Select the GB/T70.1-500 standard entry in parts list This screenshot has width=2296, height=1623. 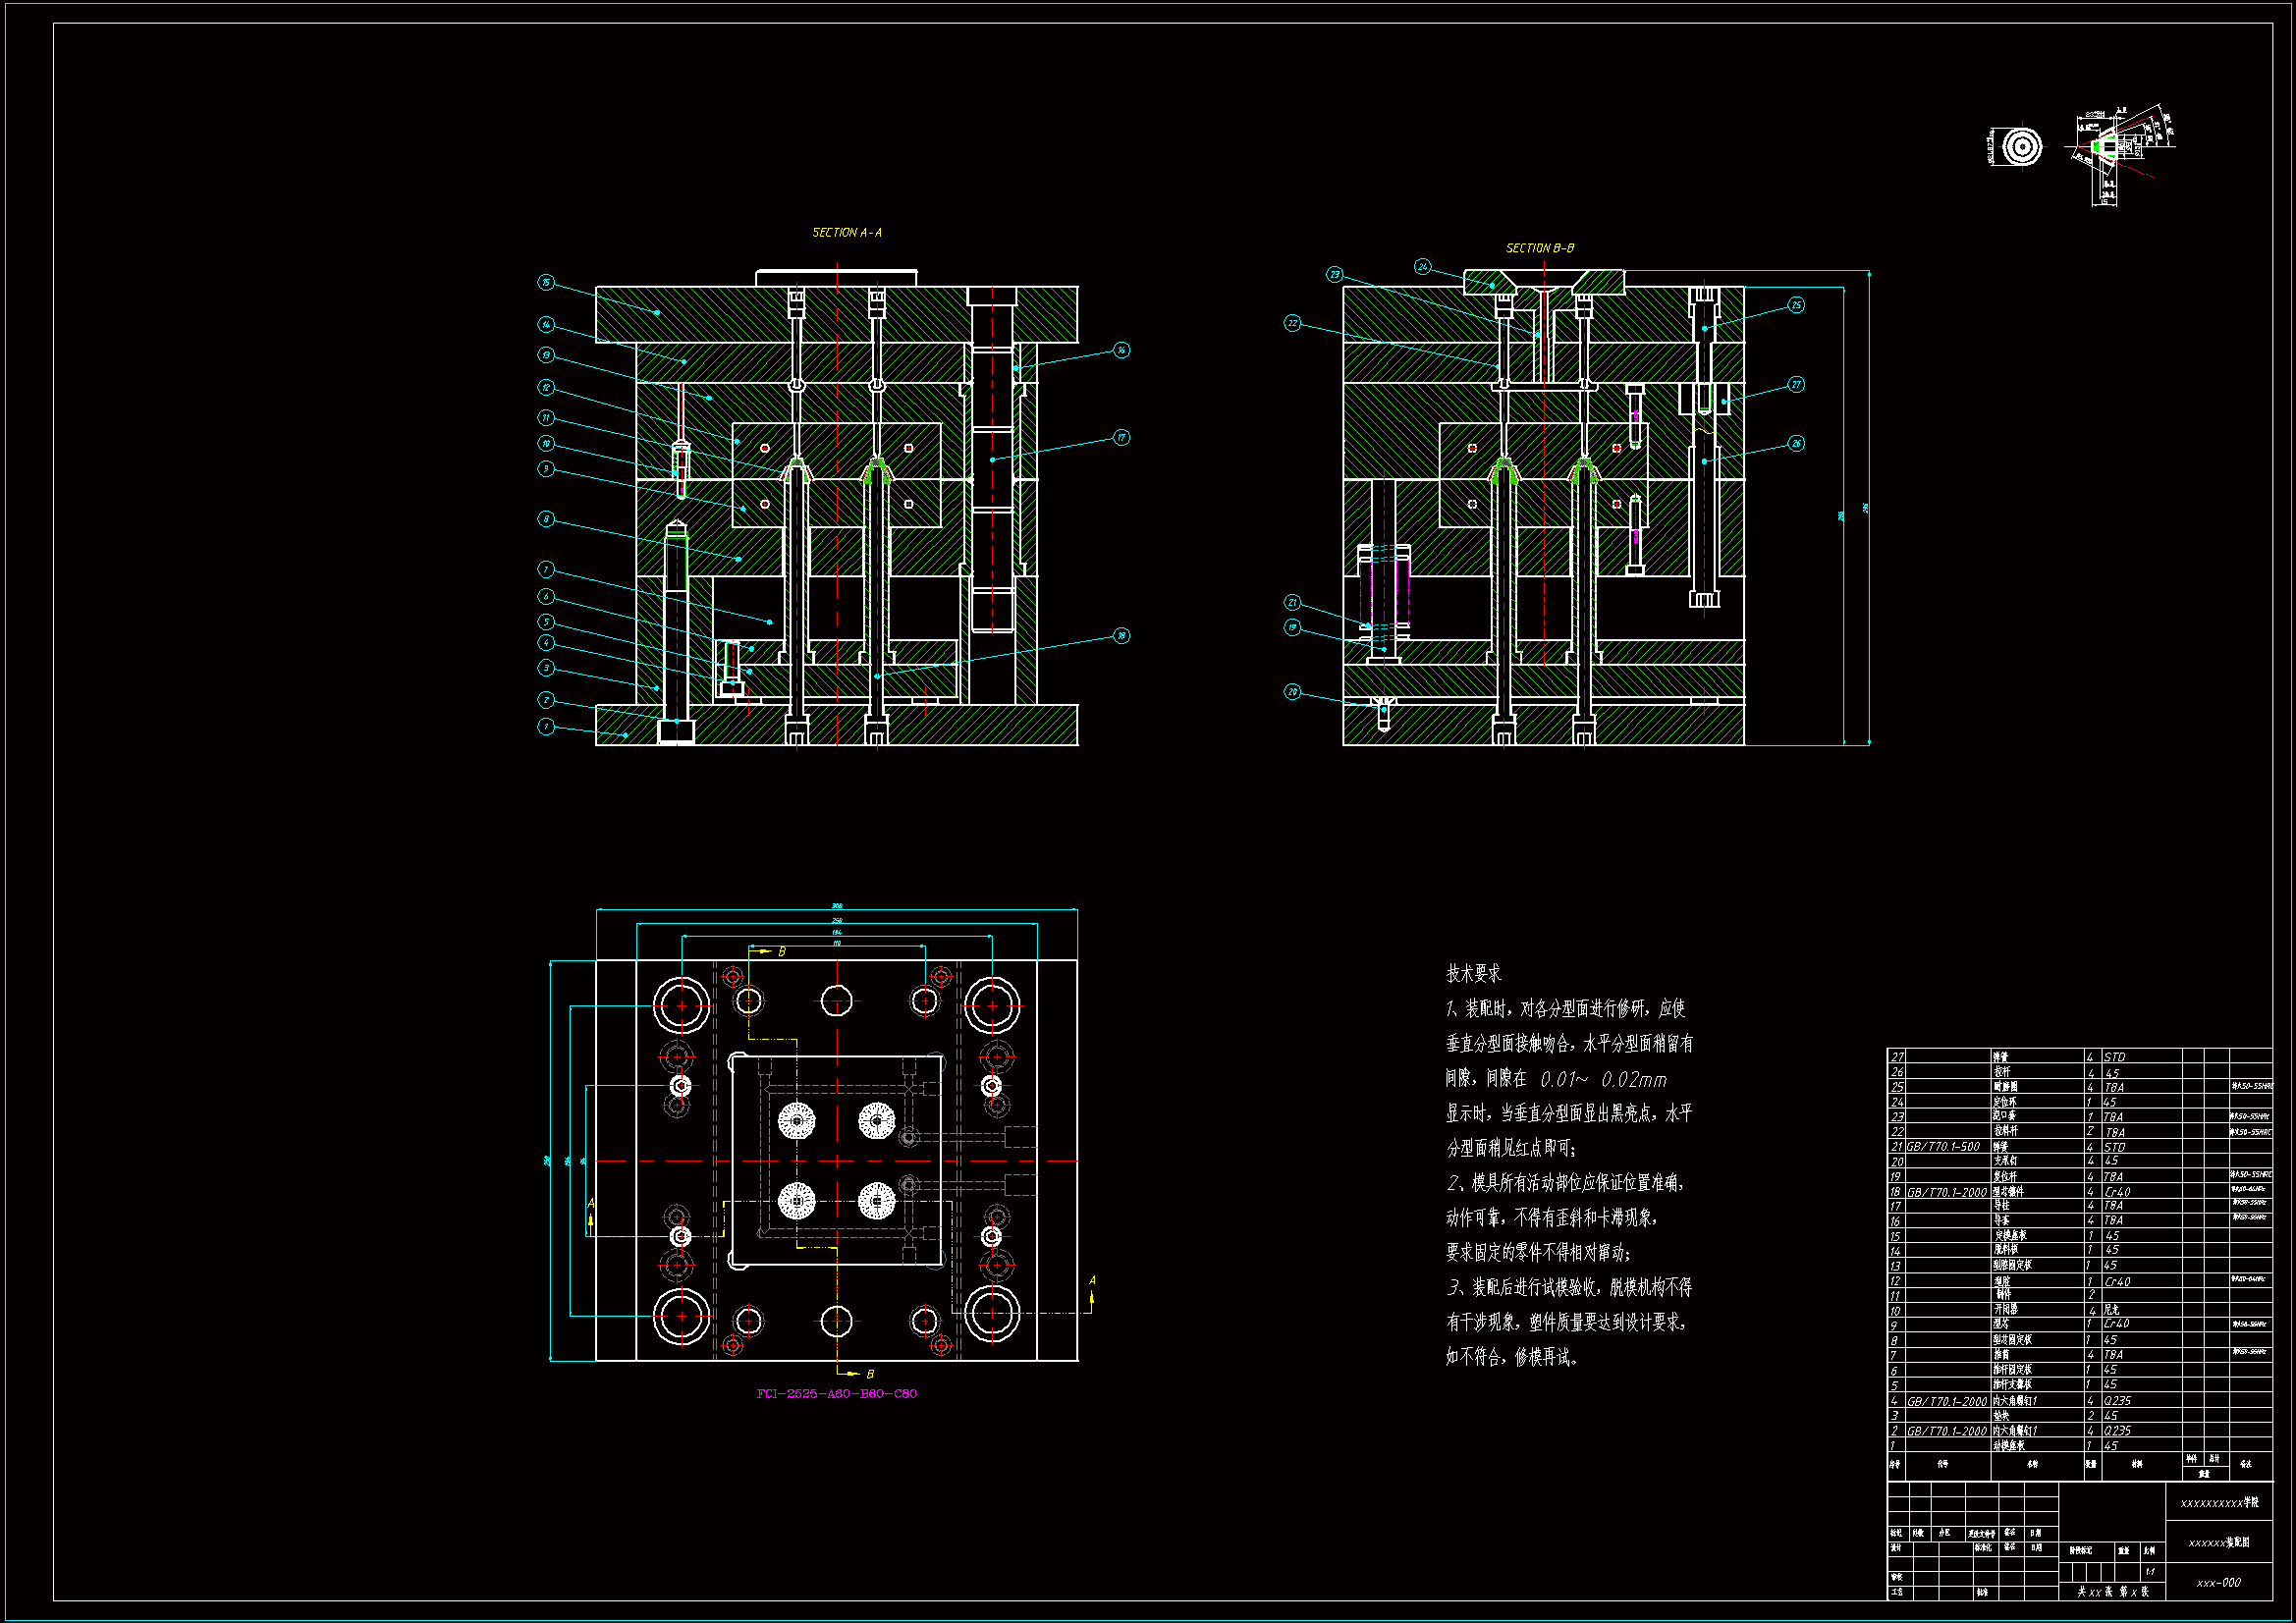click(1942, 1147)
